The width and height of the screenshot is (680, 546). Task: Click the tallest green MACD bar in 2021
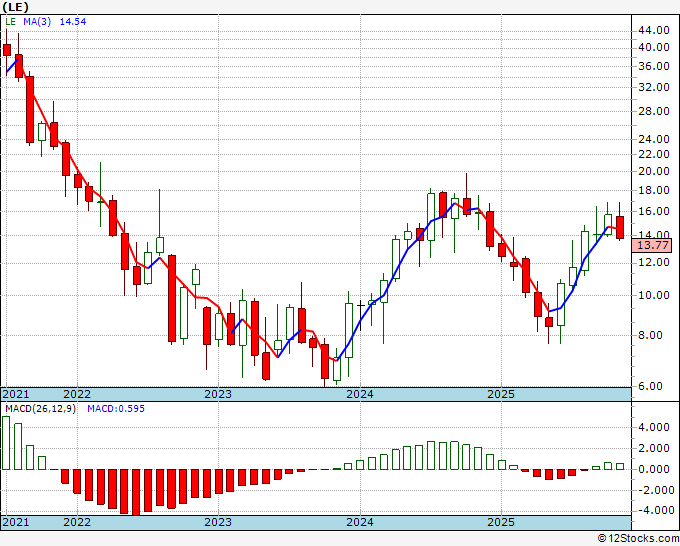pyautogui.click(x=6, y=443)
